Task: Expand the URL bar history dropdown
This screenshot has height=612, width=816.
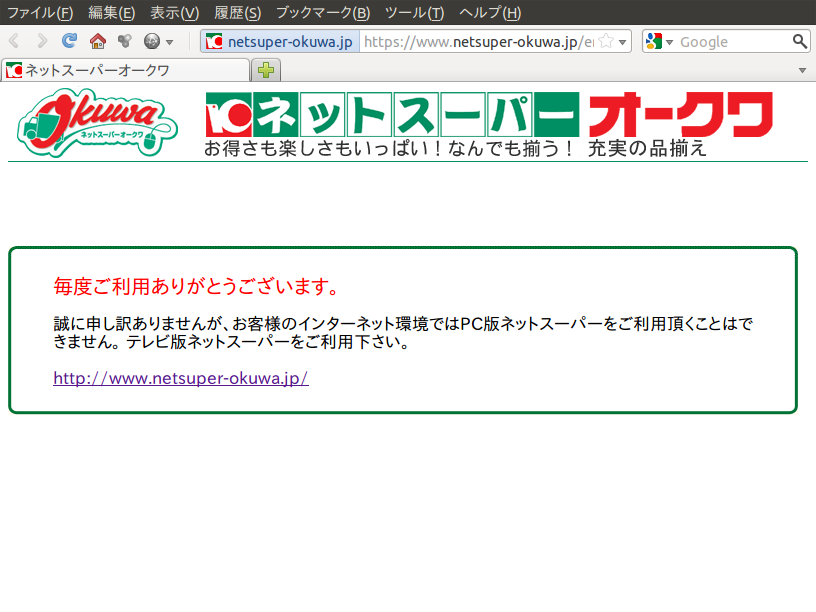Action: (x=623, y=42)
